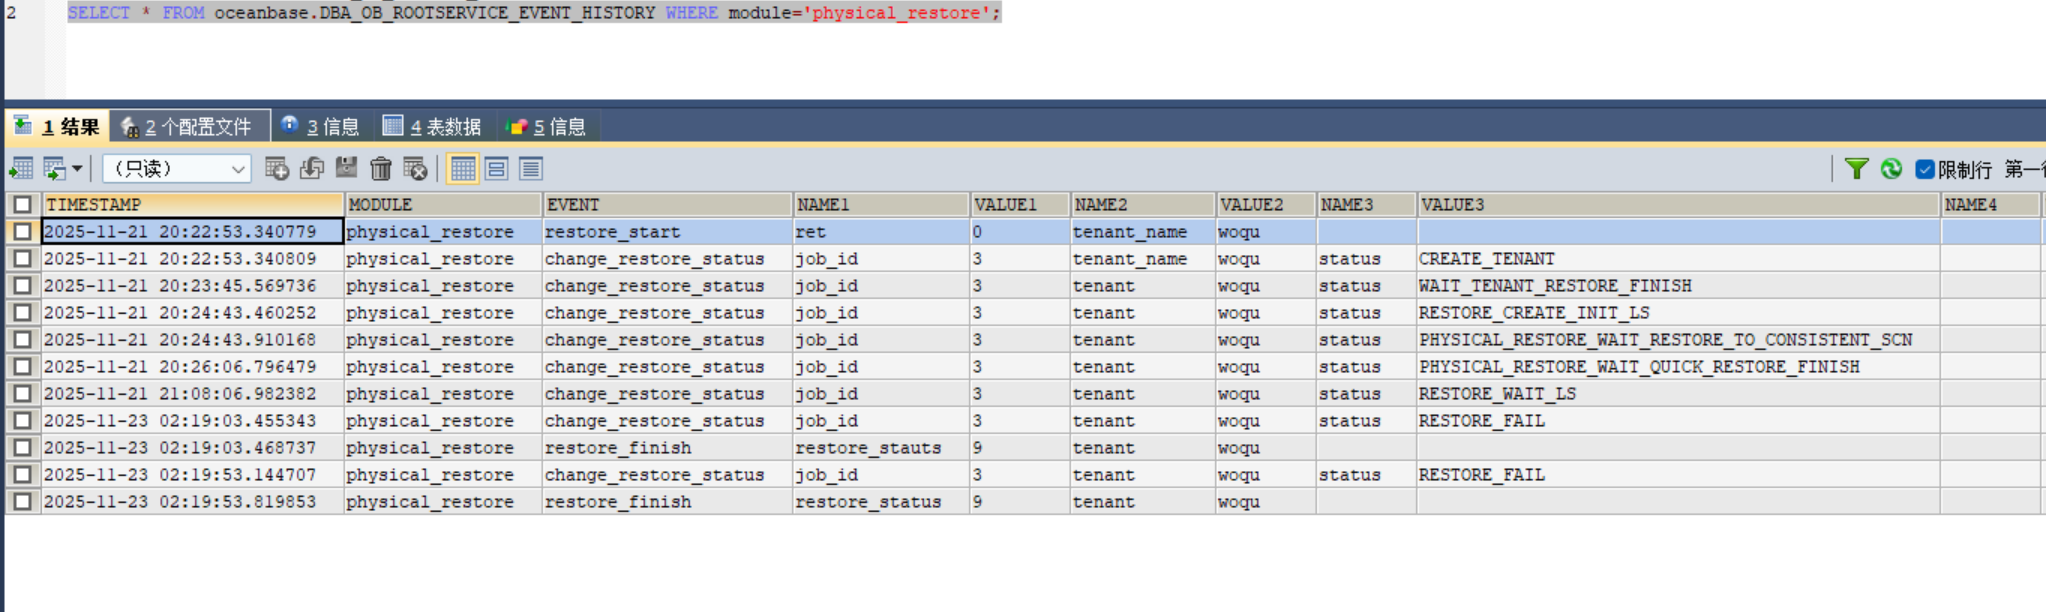Switch to text view icon
The image size is (2046, 612).
[x=531, y=169]
